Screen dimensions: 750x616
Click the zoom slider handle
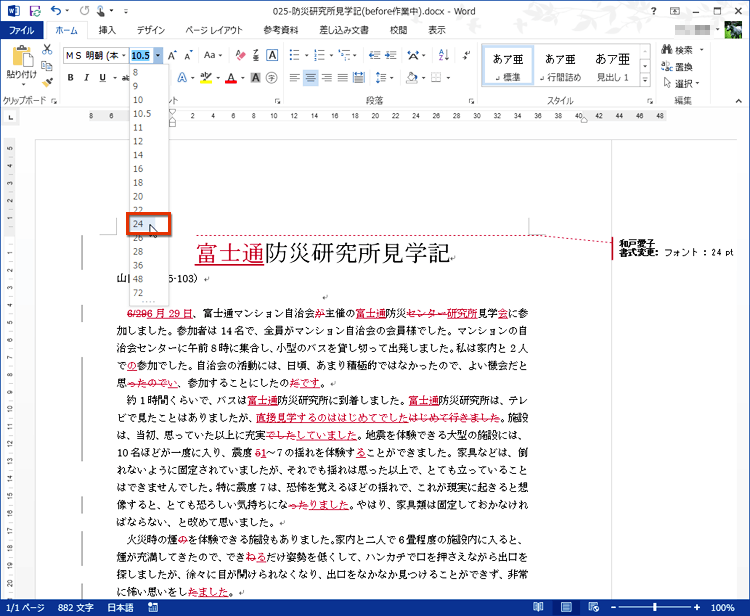654,607
